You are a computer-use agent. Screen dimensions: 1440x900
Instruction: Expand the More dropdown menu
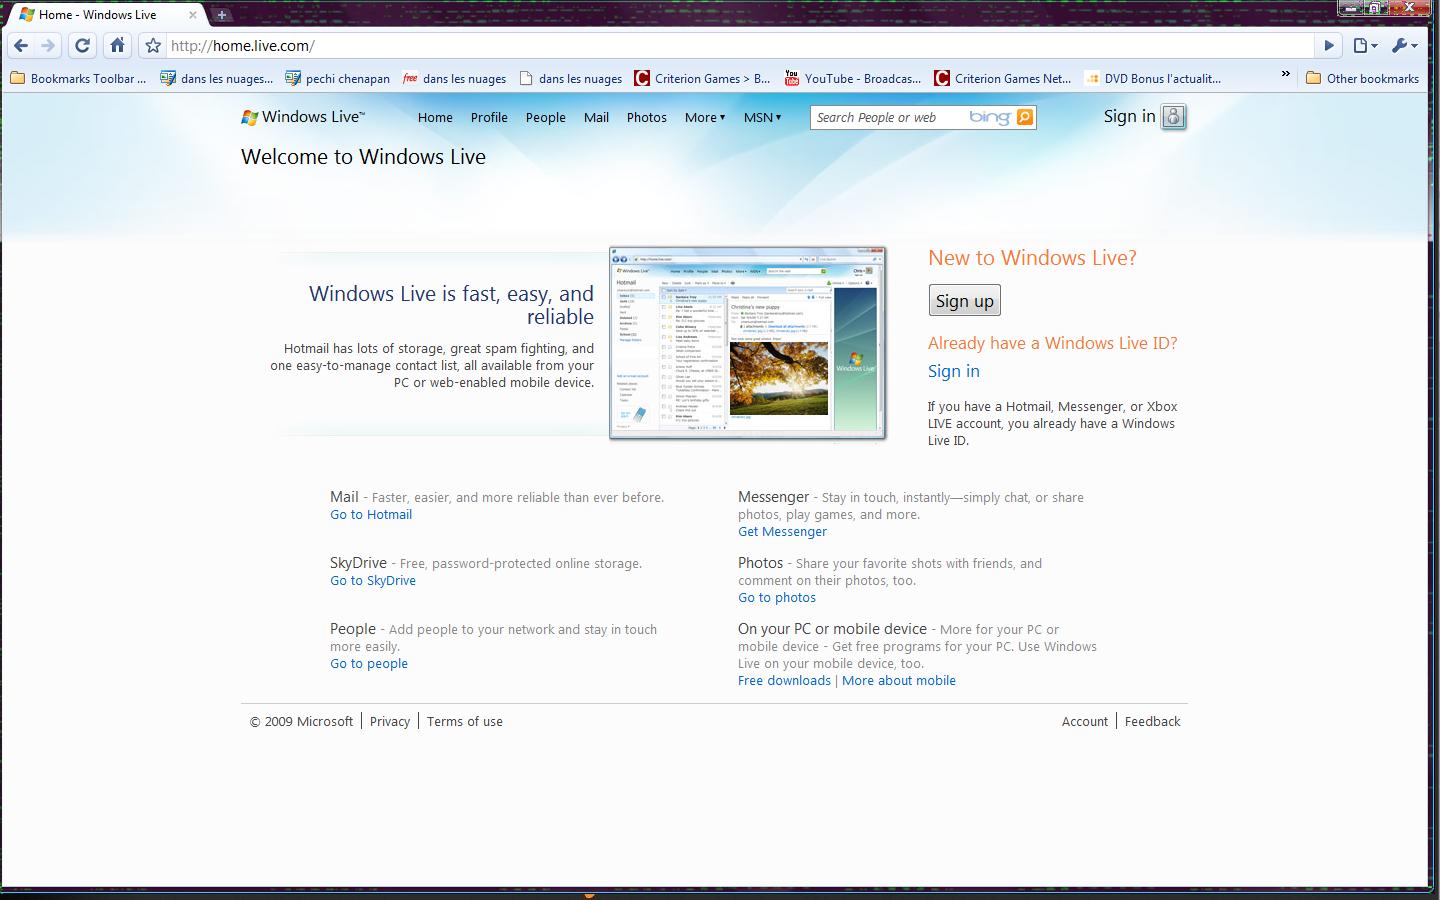705,117
